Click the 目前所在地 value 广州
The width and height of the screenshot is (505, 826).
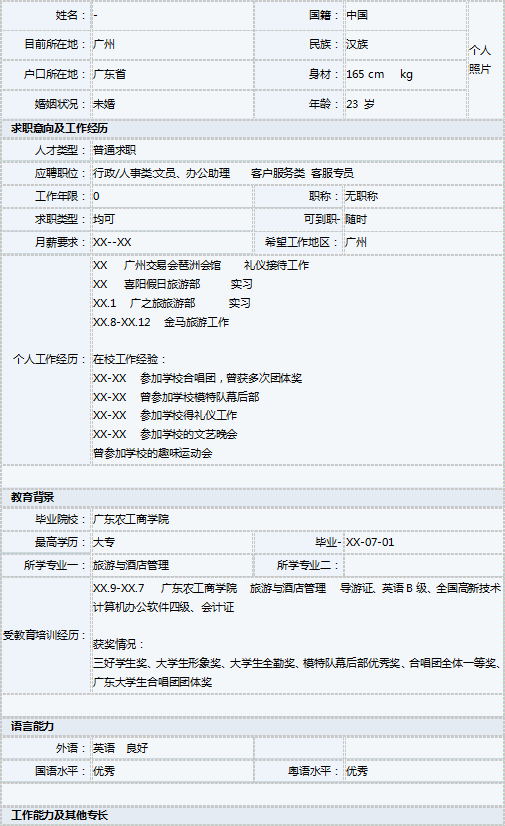coord(104,44)
